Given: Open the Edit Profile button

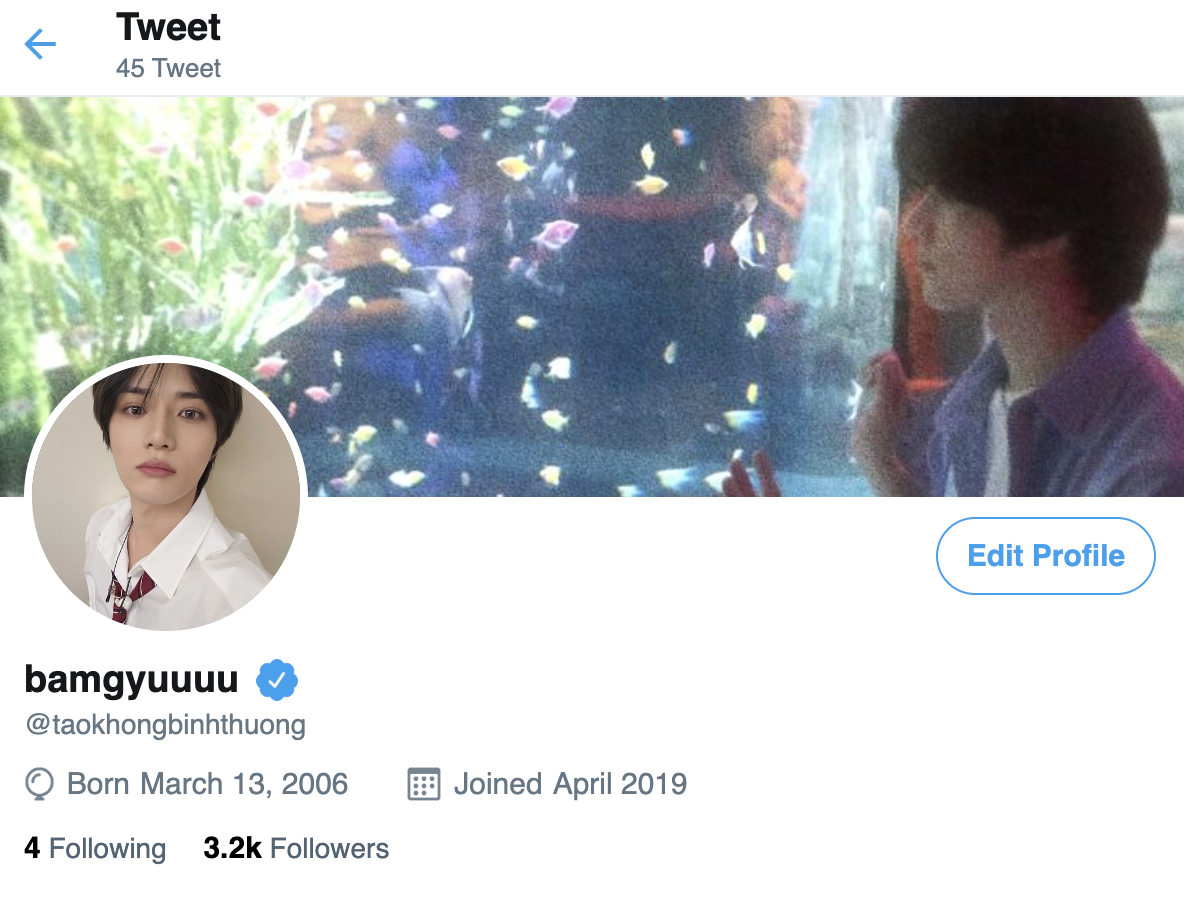Looking at the screenshot, I should [1046, 556].
